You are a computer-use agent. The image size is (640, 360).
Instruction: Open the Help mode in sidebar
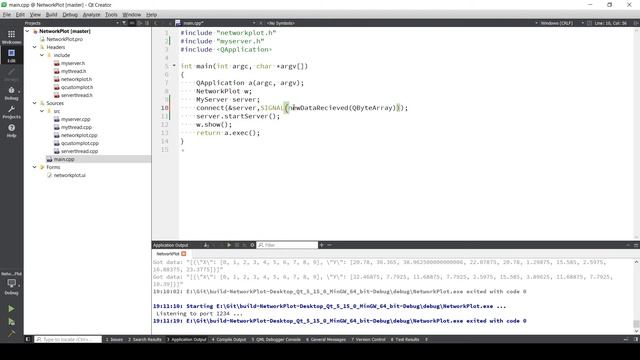[11, 131]
